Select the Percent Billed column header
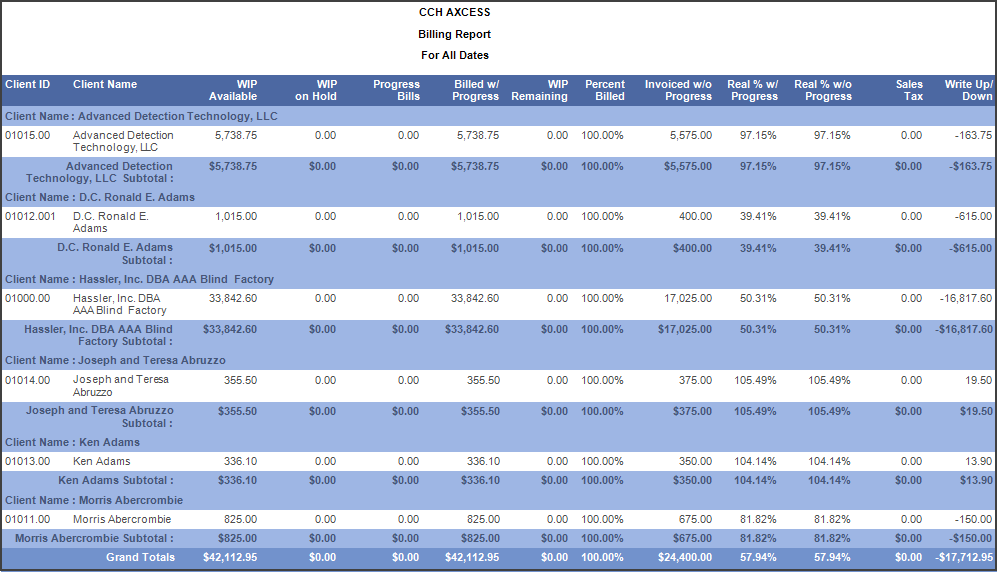 point(604,90)
